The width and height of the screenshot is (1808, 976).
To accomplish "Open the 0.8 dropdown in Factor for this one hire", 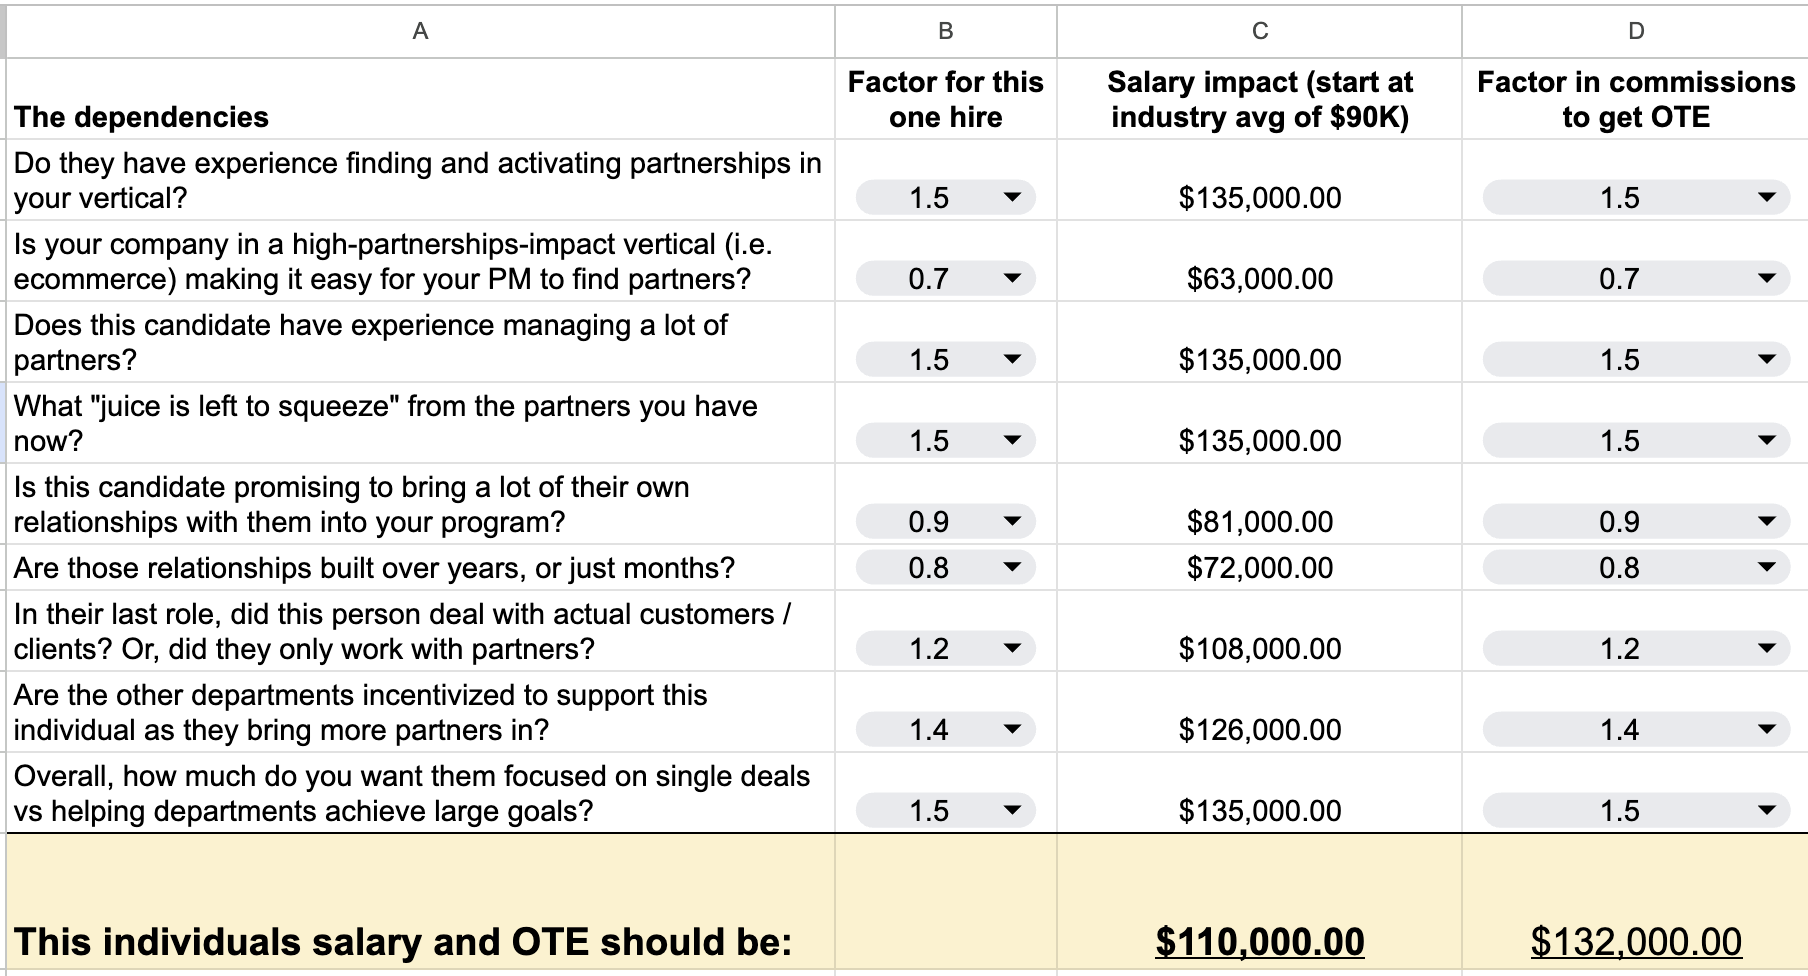I will click(x=945, y=568).
